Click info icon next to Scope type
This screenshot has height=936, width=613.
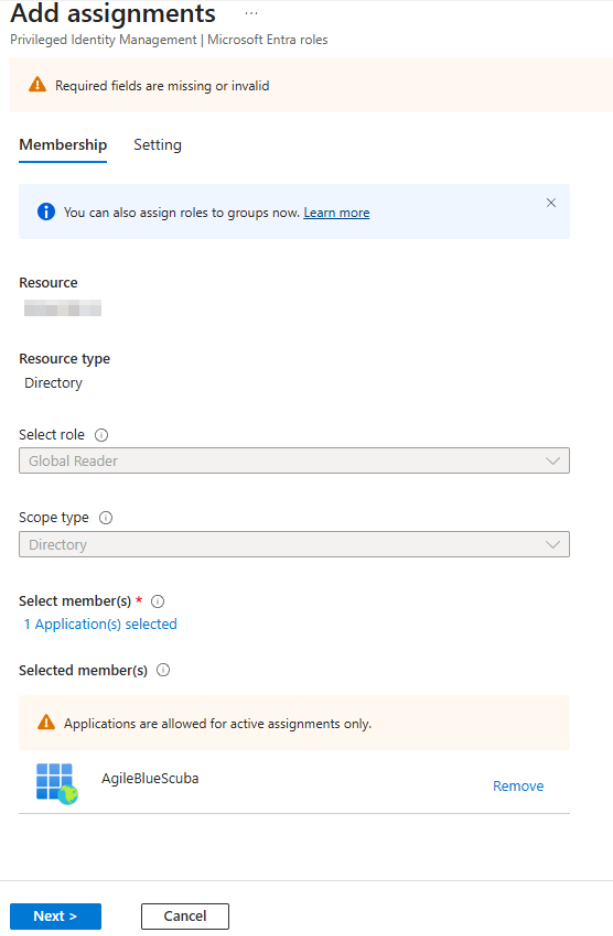[x=106, y=518]
